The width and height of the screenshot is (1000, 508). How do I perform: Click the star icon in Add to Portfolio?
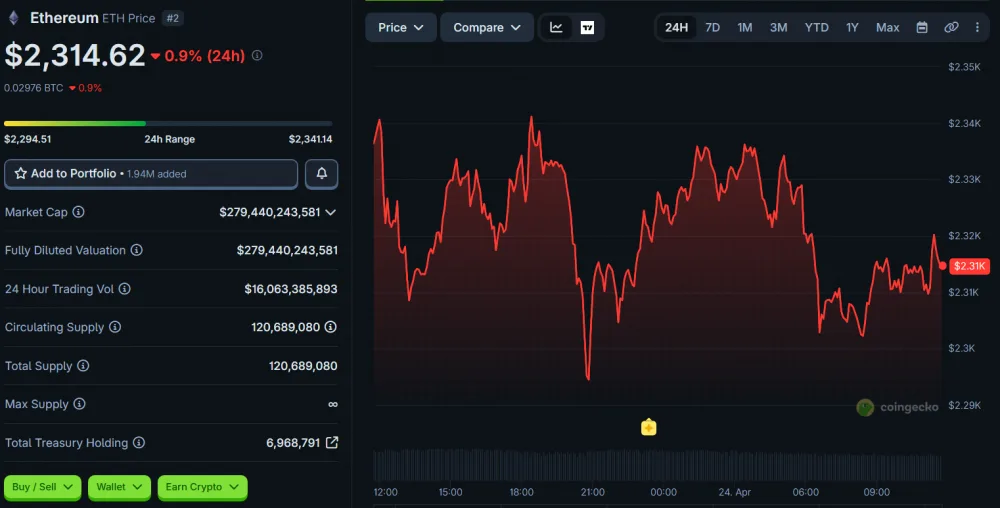[20, 173]
